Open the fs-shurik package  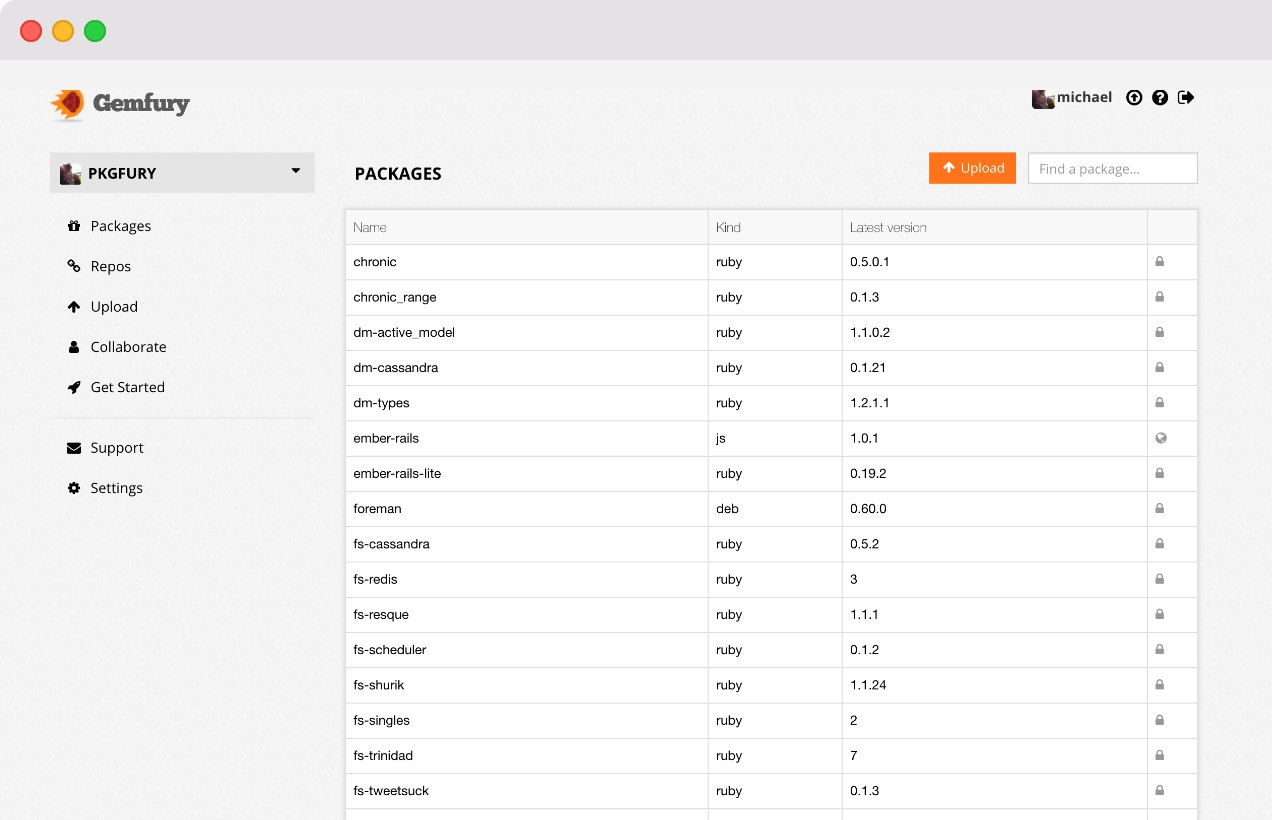[x=379, y=685]
